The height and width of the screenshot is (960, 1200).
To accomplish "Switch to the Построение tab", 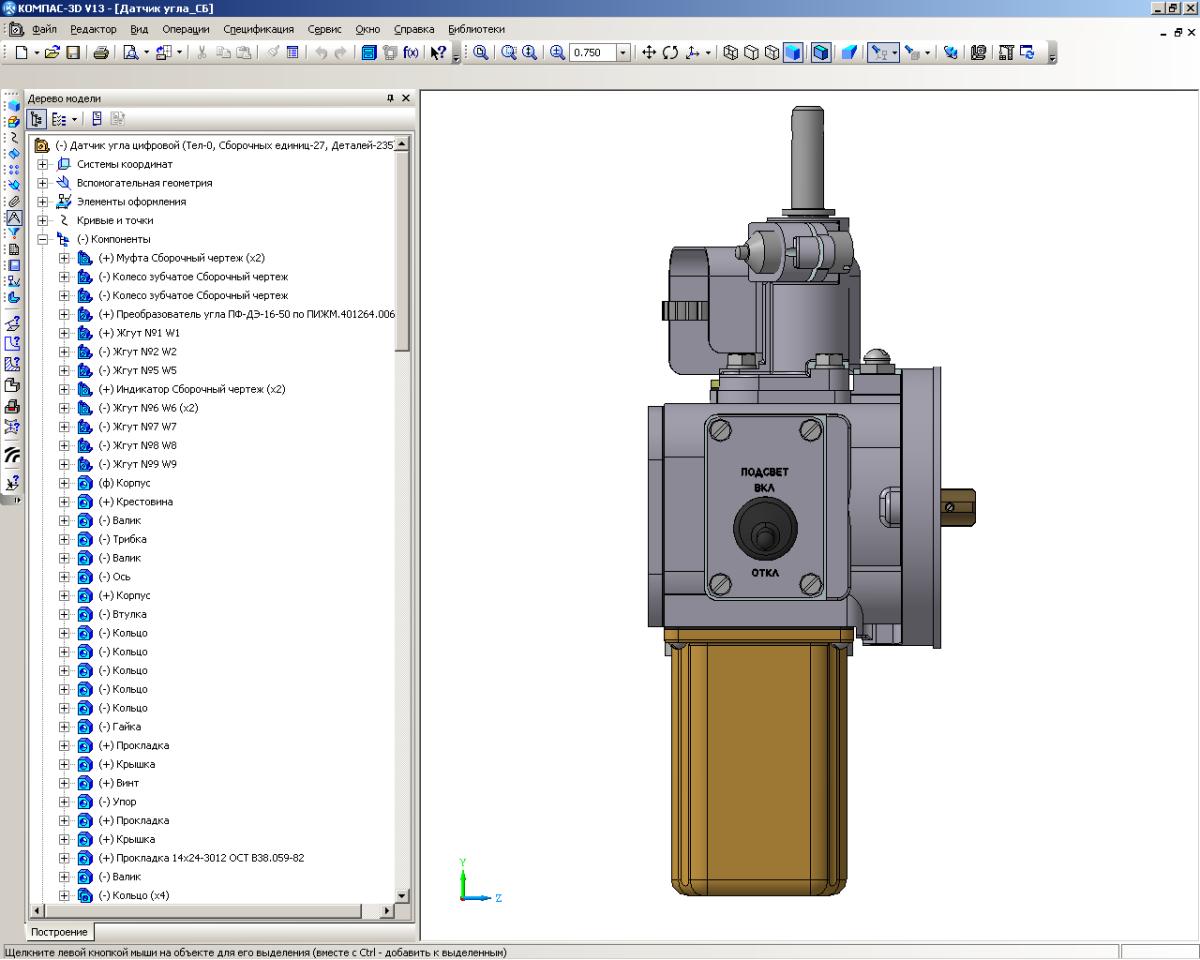I will click(x=60, y=932).
